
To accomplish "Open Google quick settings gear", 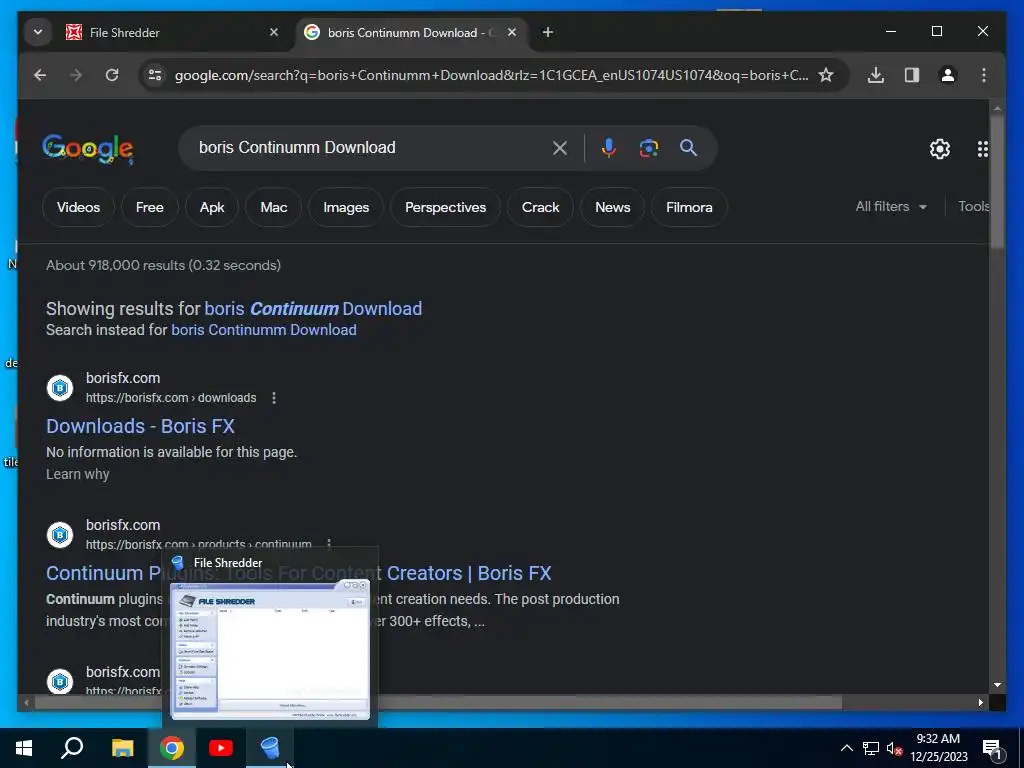I will click(940, 149).
